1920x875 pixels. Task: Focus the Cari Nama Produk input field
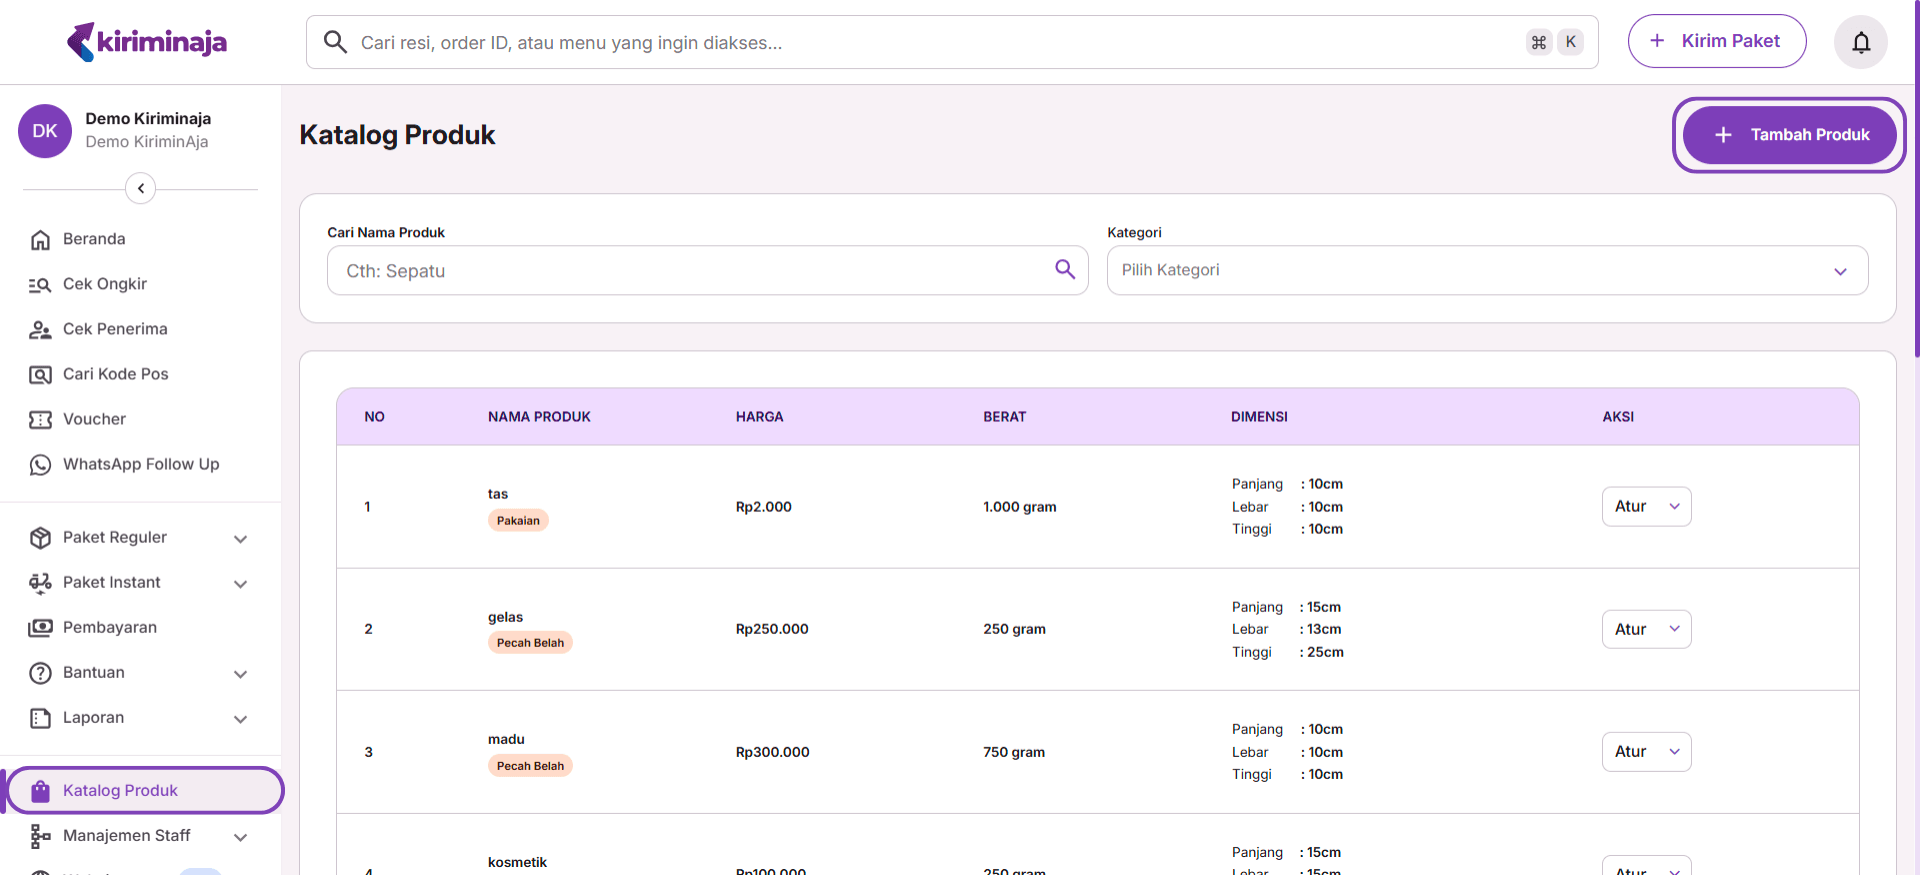(690, 271)
